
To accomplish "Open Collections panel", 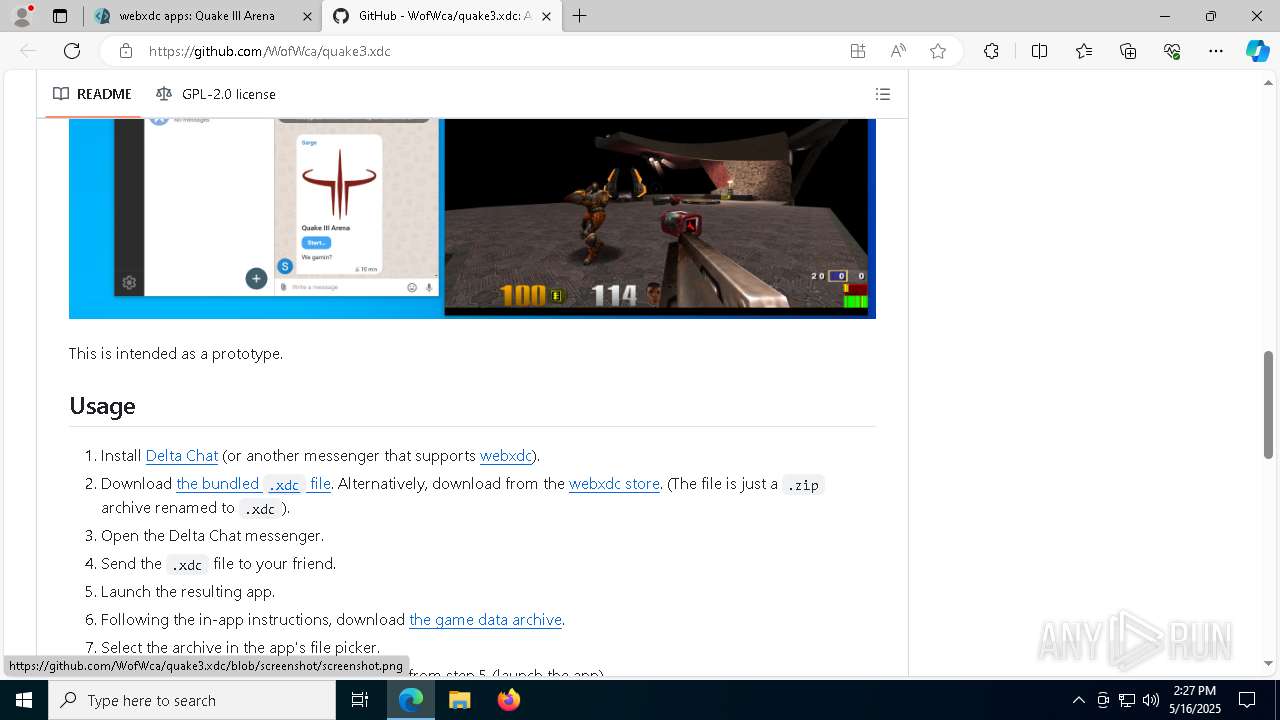I will [x=1128, y=51].
